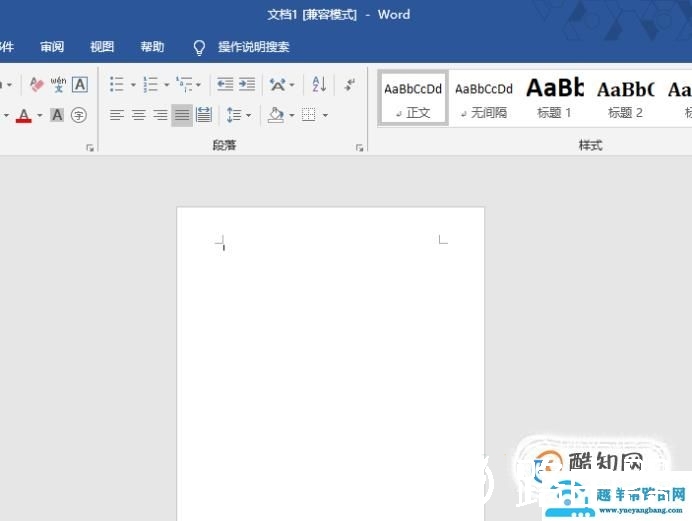The image size is (692, 521).
Task: Click the Clear All Formatting eraser icon
Action: click(x=37, y=84)
